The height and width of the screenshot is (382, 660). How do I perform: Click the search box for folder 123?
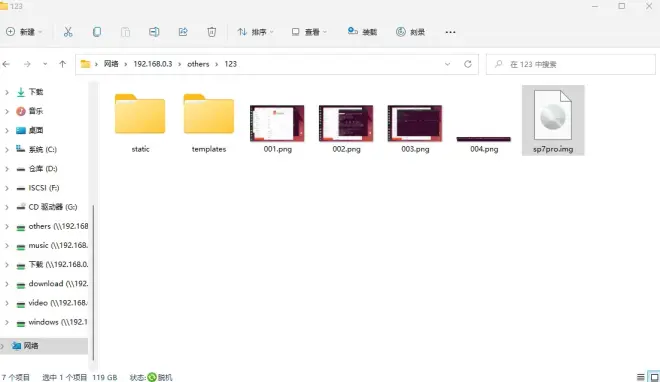point(571,64)
